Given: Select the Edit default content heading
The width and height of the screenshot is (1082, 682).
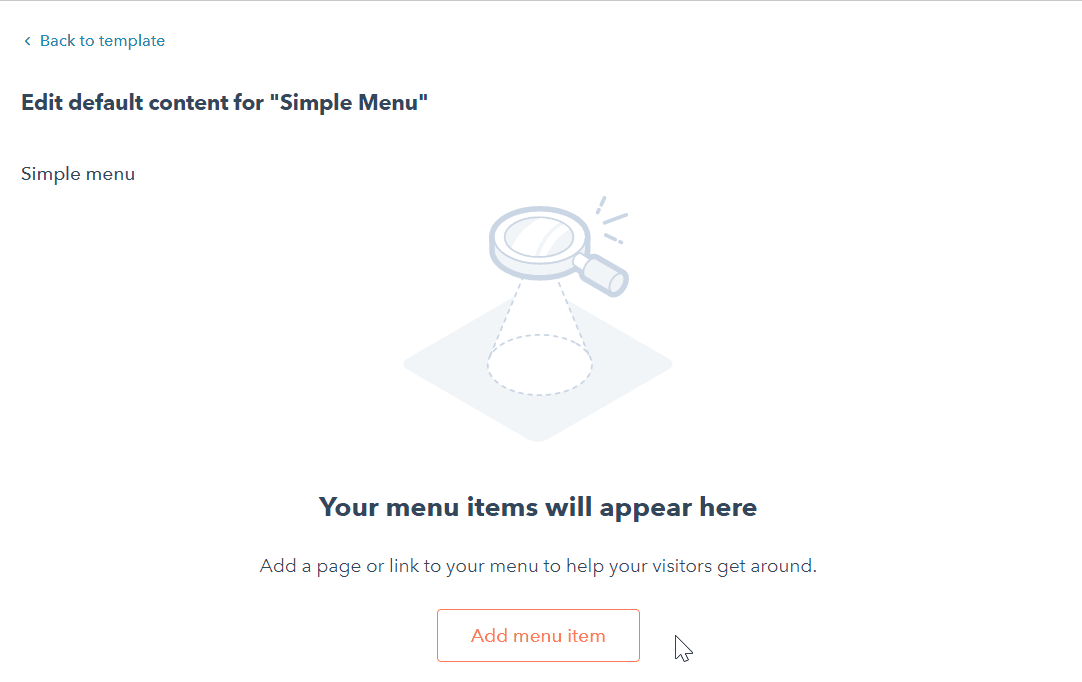Looking at the screenshot, I should 224,102.
